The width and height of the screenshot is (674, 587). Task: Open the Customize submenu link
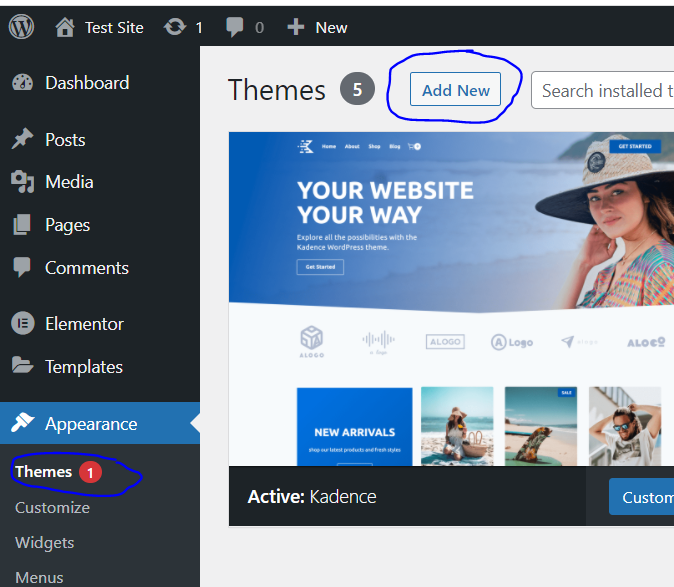(x=52, y=508)
